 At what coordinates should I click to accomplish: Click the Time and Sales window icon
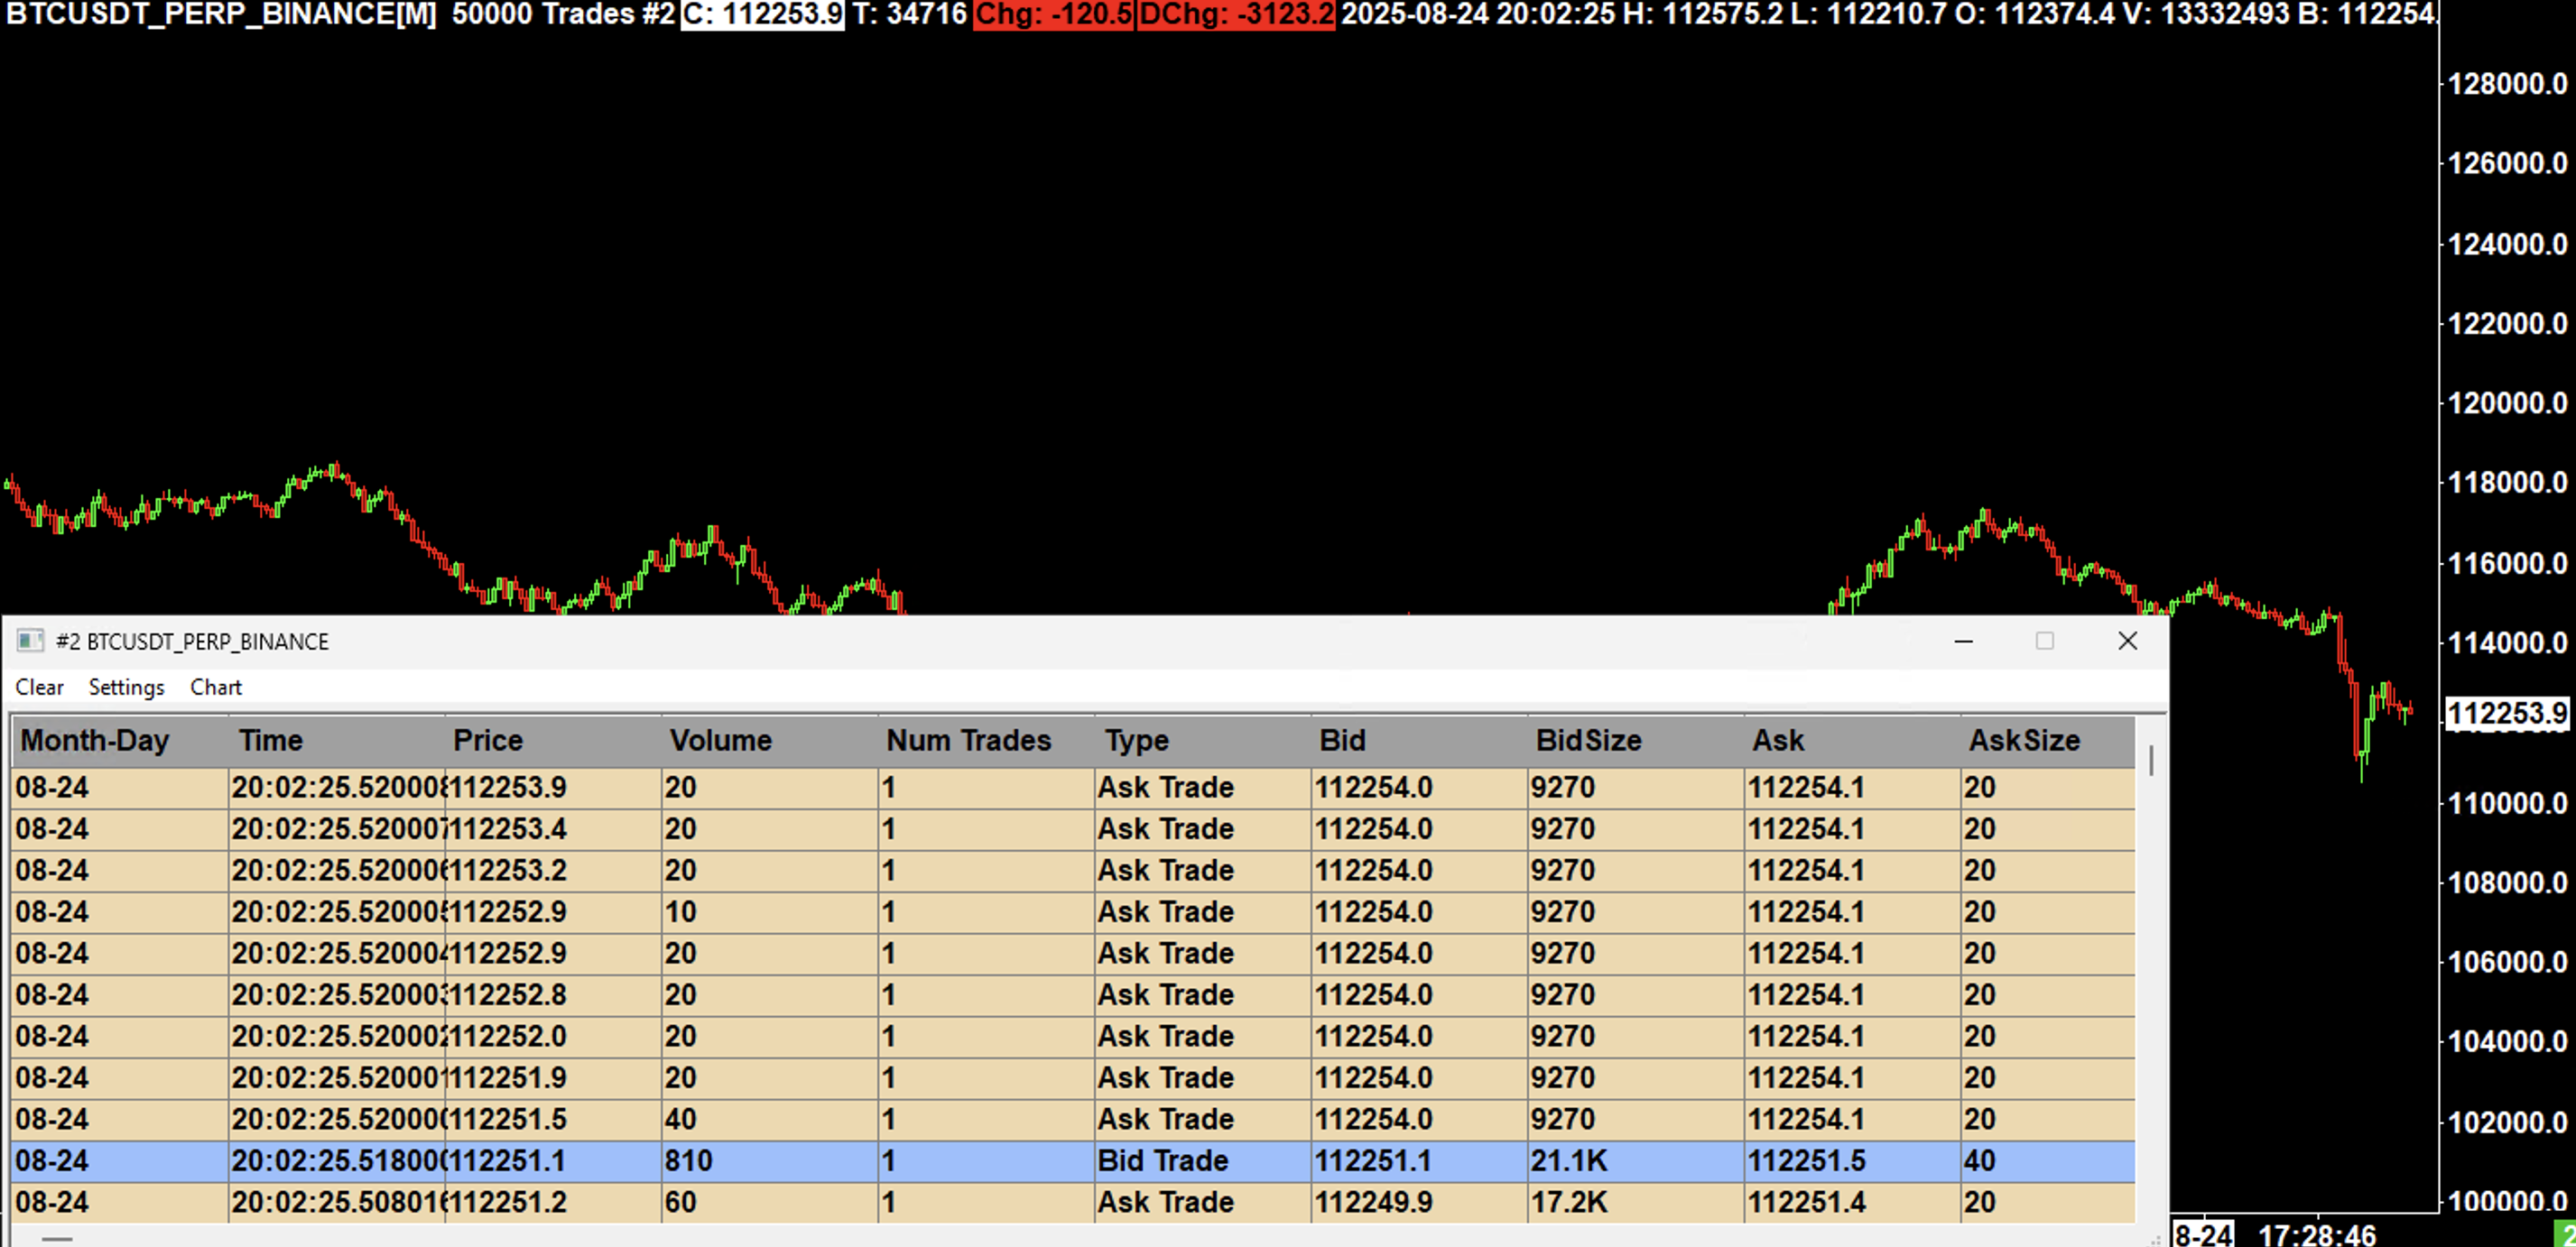(x=30, y=641)
